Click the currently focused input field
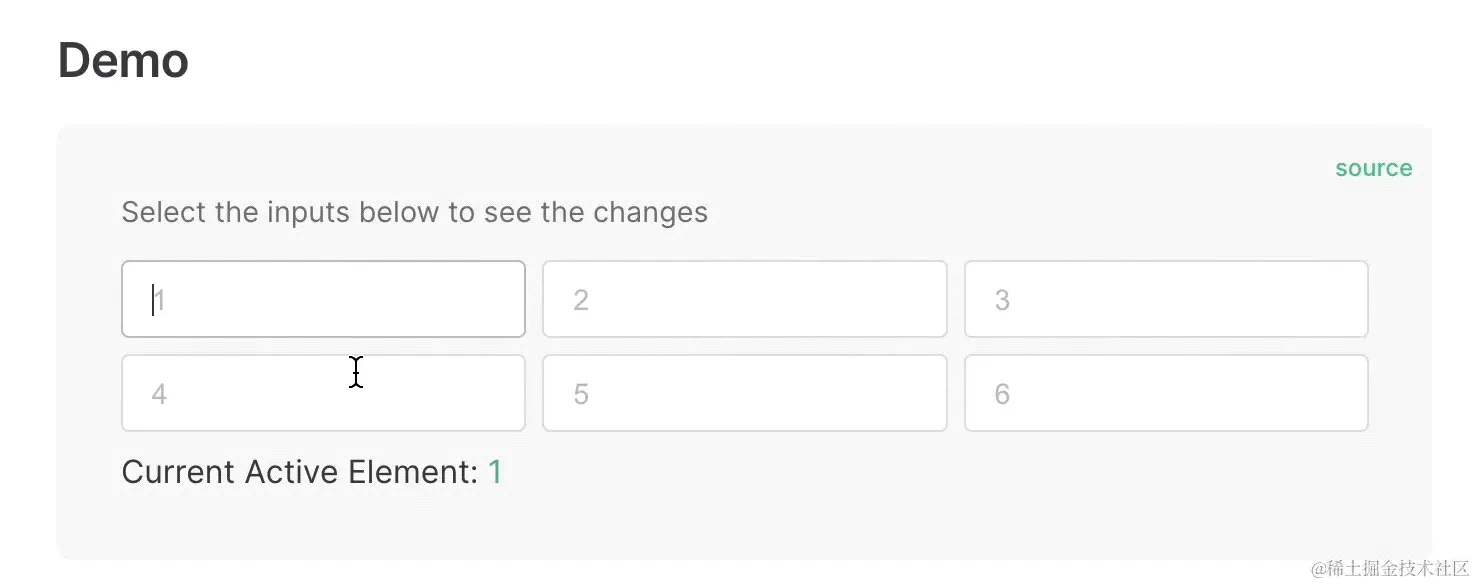This screenshot has height=584, width=1476. [323, 299]
